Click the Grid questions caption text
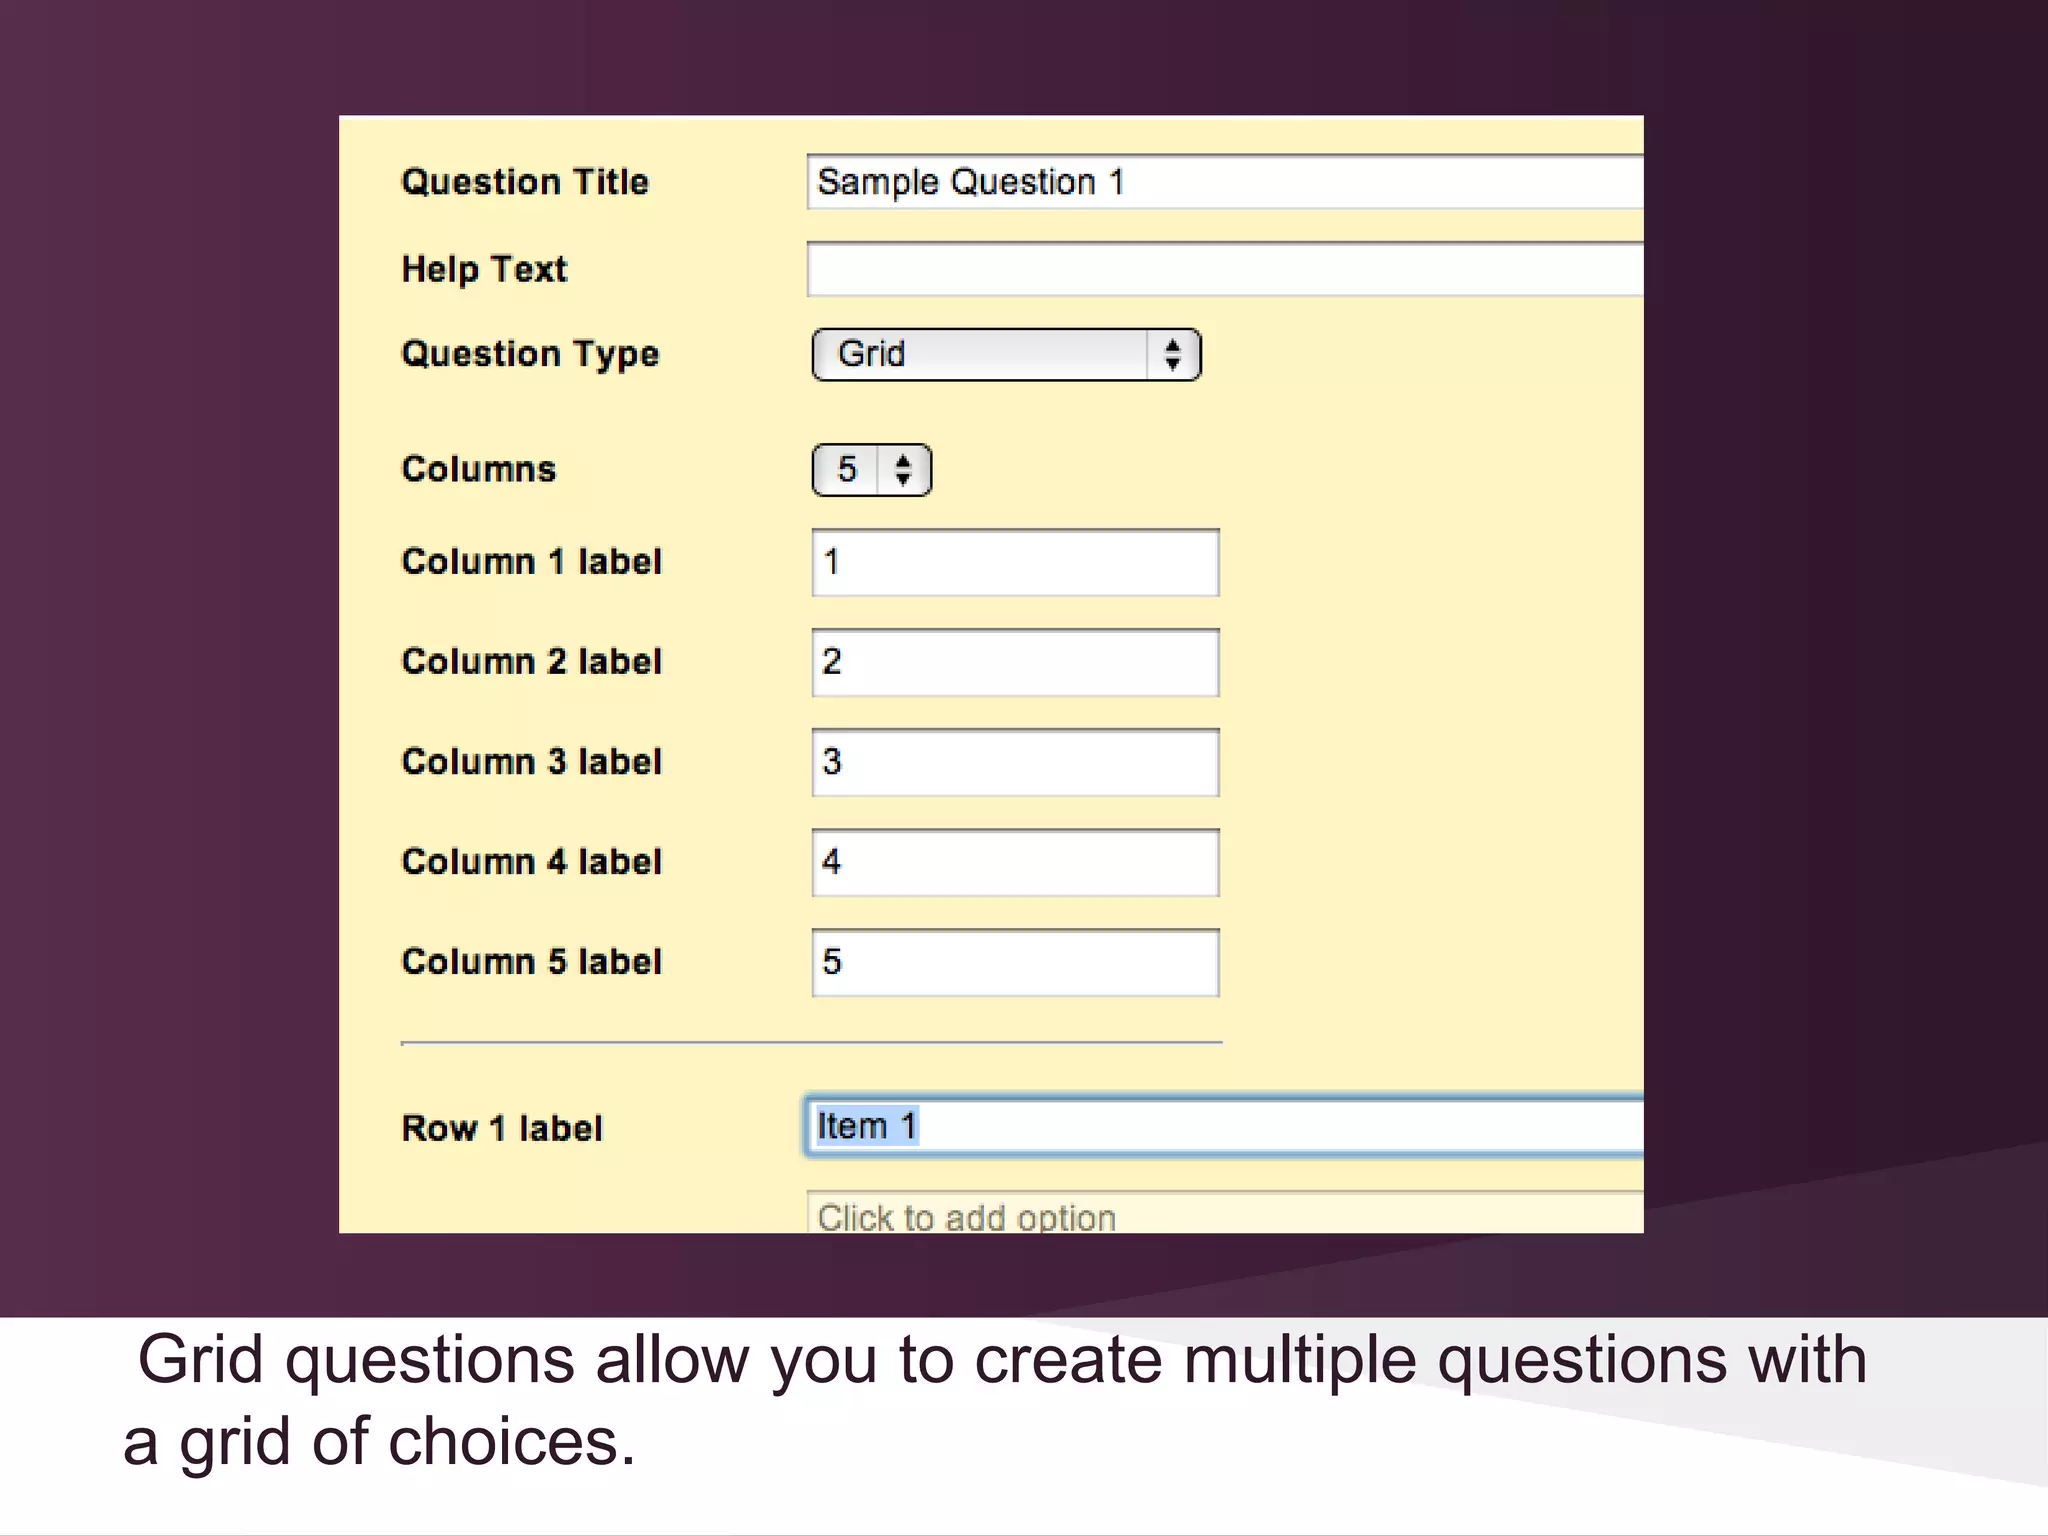The height and width of the screenshot is (1536, 2048). pyautogui.click(x=995, y=1400)
